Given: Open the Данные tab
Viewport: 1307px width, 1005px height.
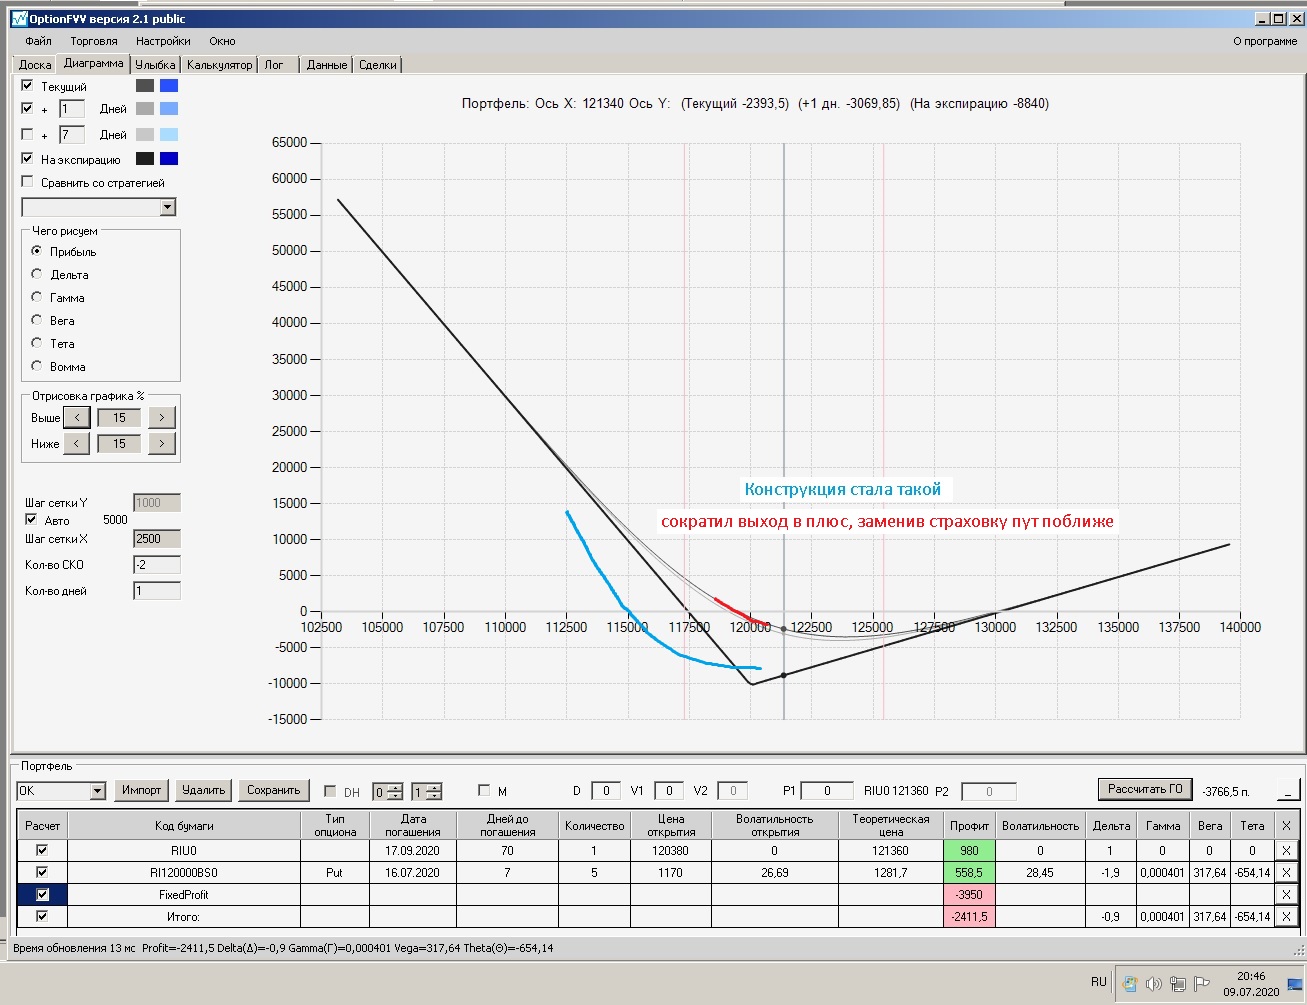Looking at the screenshot, I should coord(327,65).
